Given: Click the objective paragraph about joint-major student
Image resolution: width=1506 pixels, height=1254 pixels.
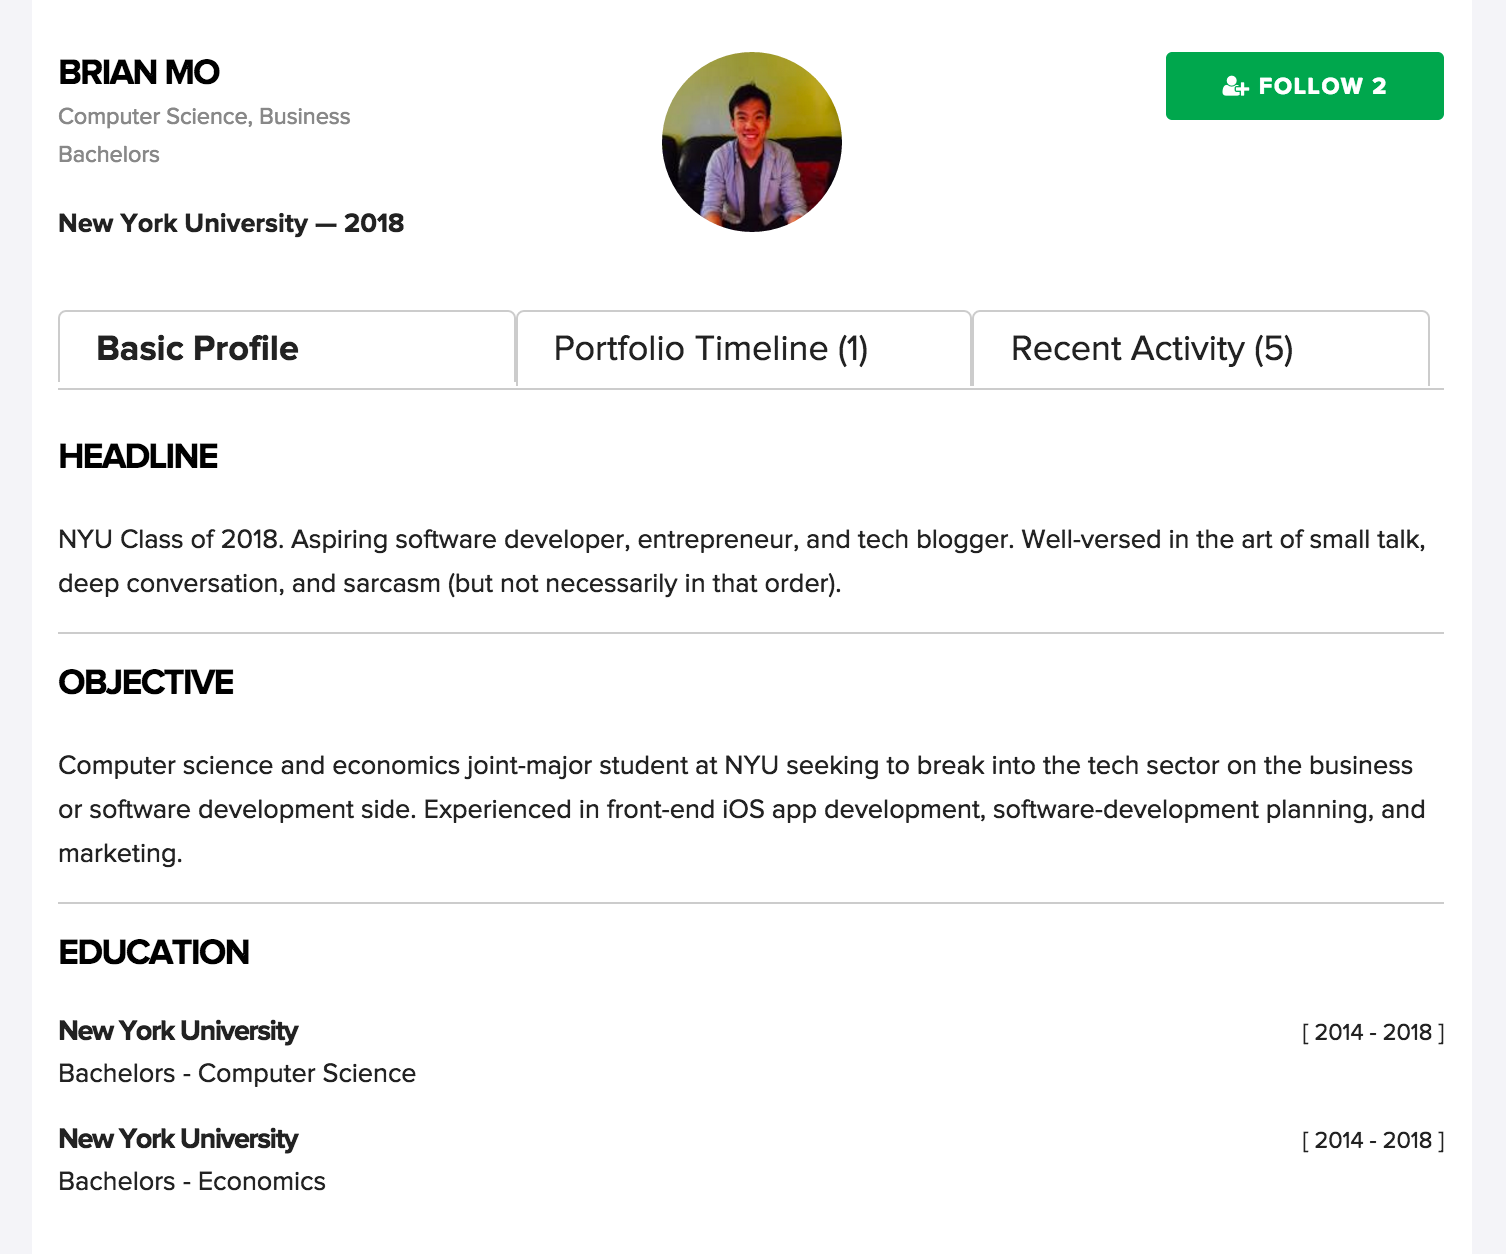Looking at the screenshot, I should click(740, 809).
